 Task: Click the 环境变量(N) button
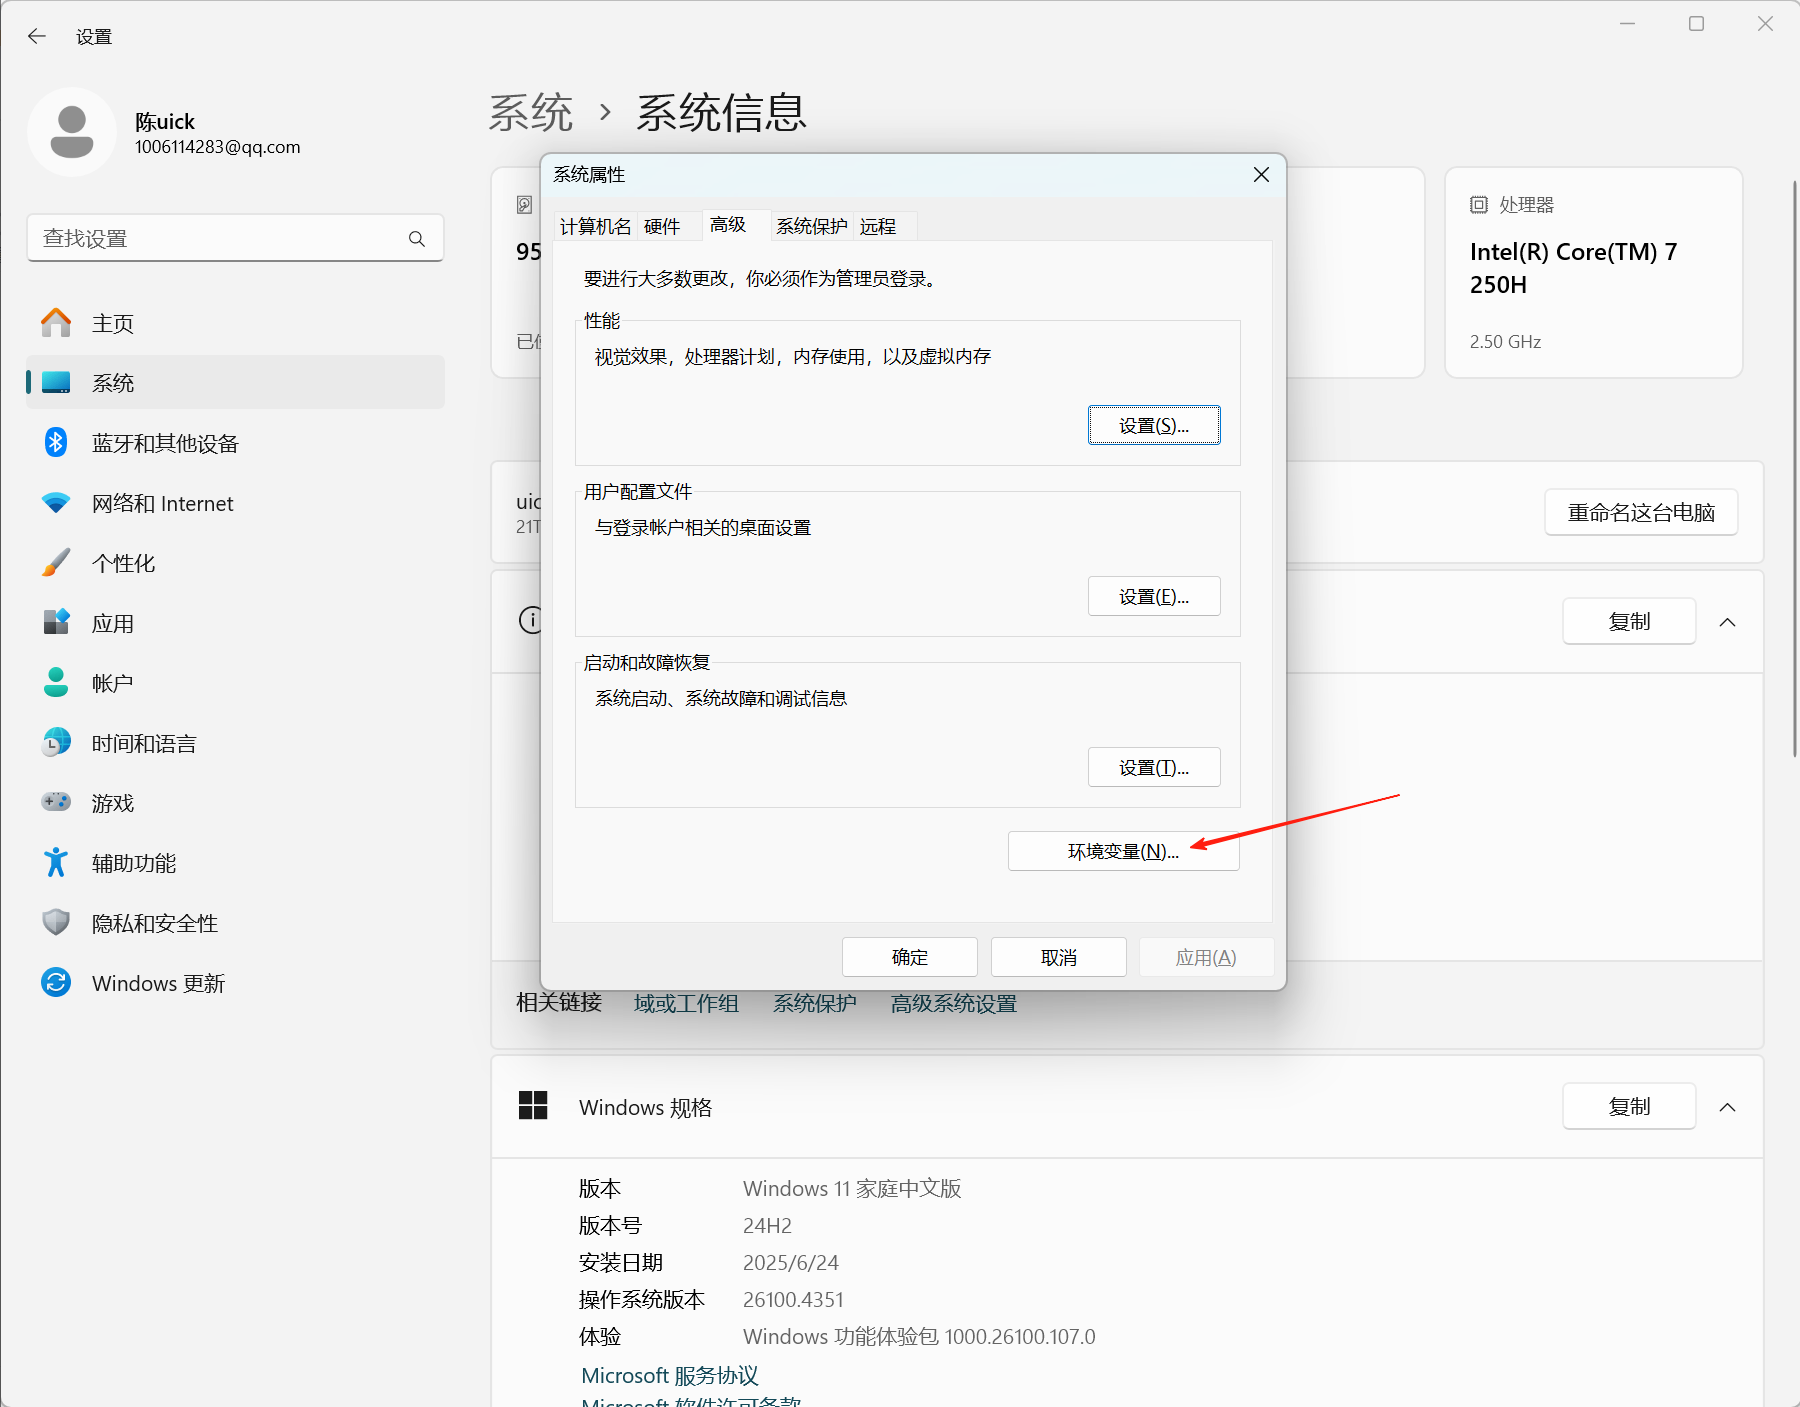click(1122, 851)
